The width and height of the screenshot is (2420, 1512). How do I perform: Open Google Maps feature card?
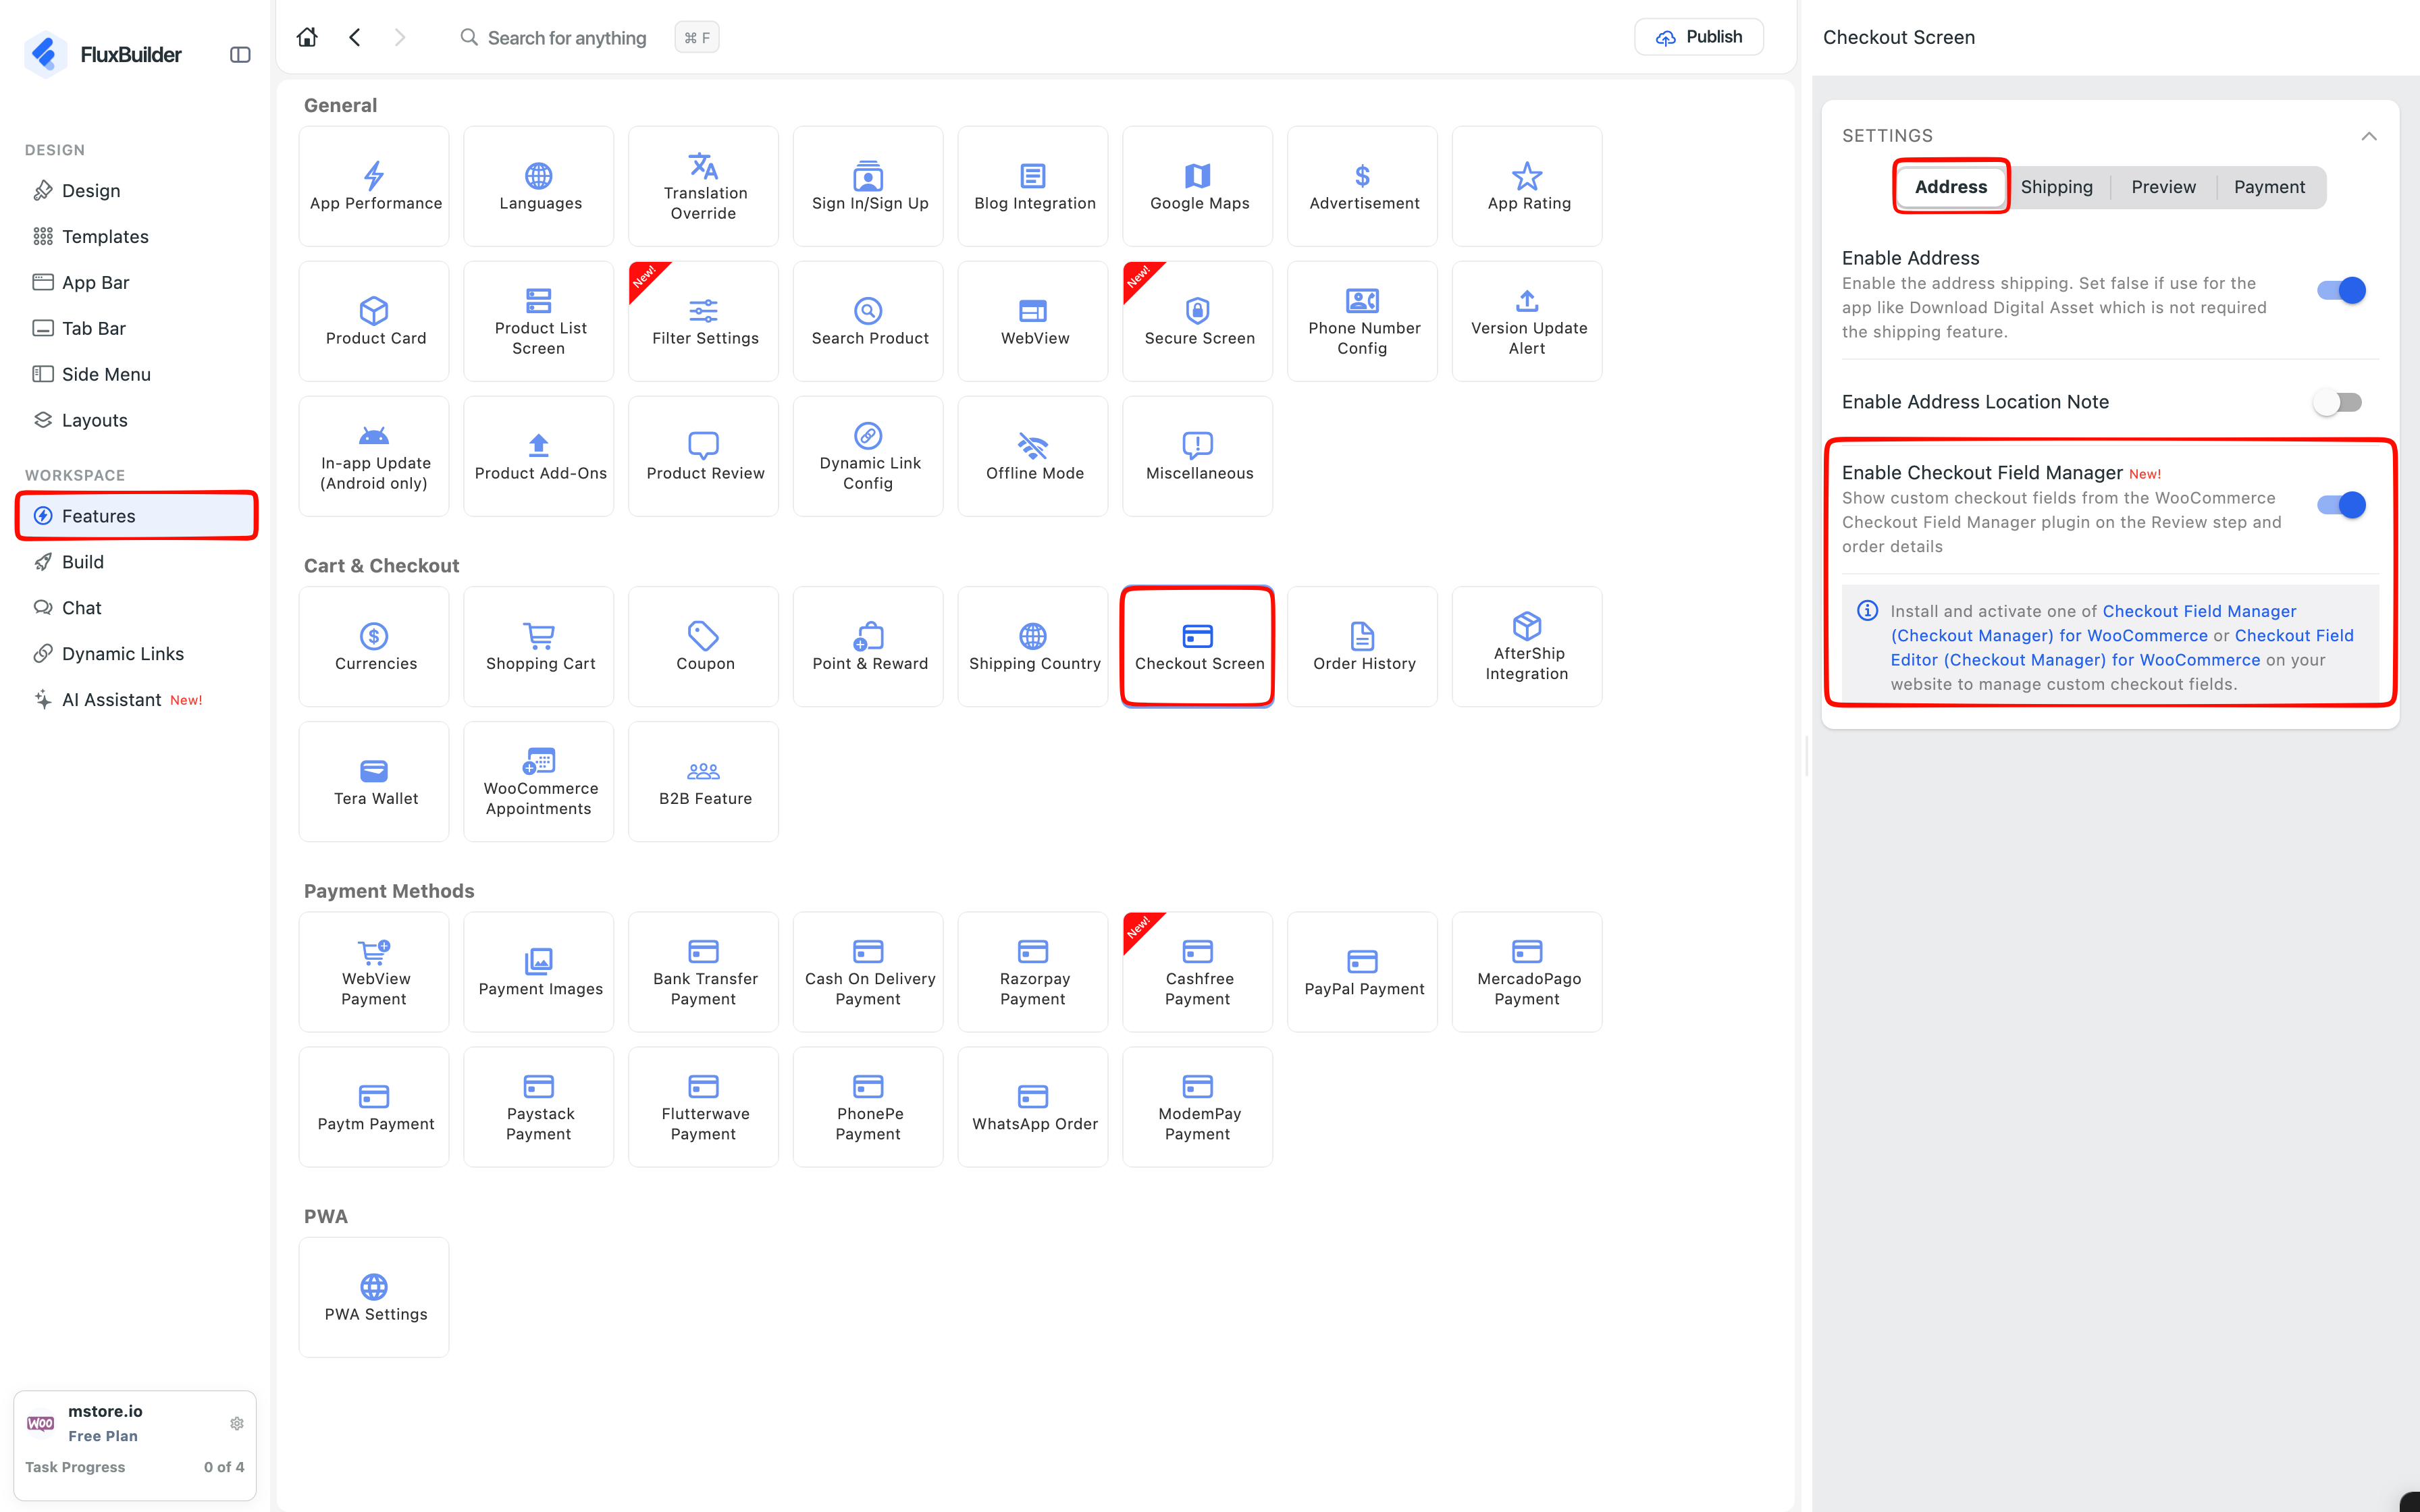[x=1198, y=186]
